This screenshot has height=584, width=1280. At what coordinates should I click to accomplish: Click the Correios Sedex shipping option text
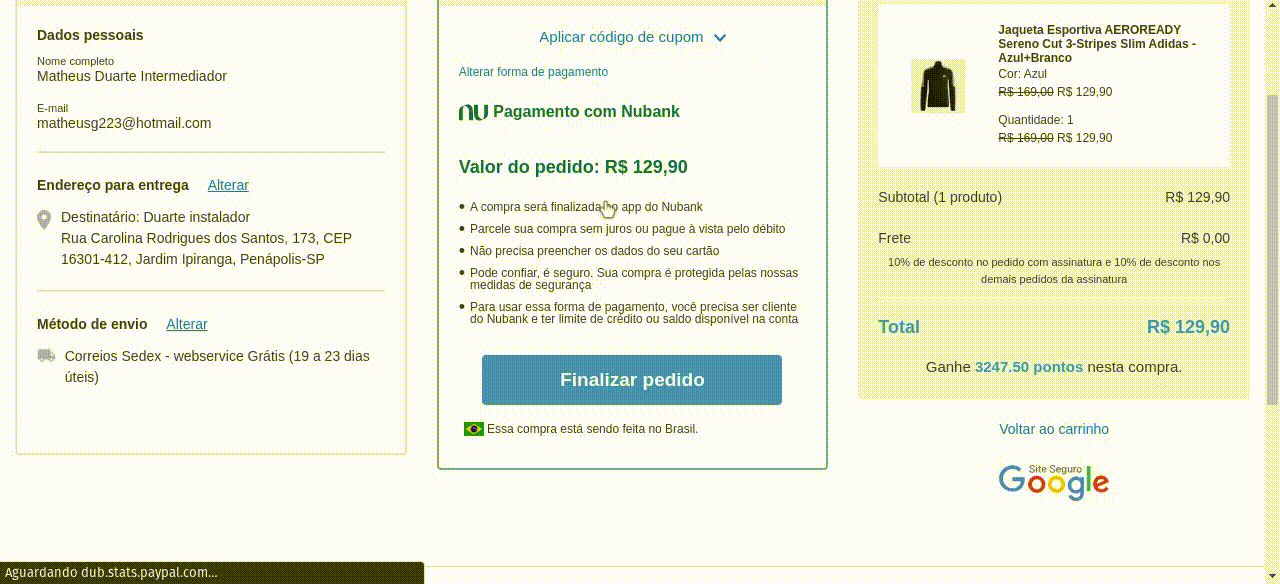tap(217, 366)
